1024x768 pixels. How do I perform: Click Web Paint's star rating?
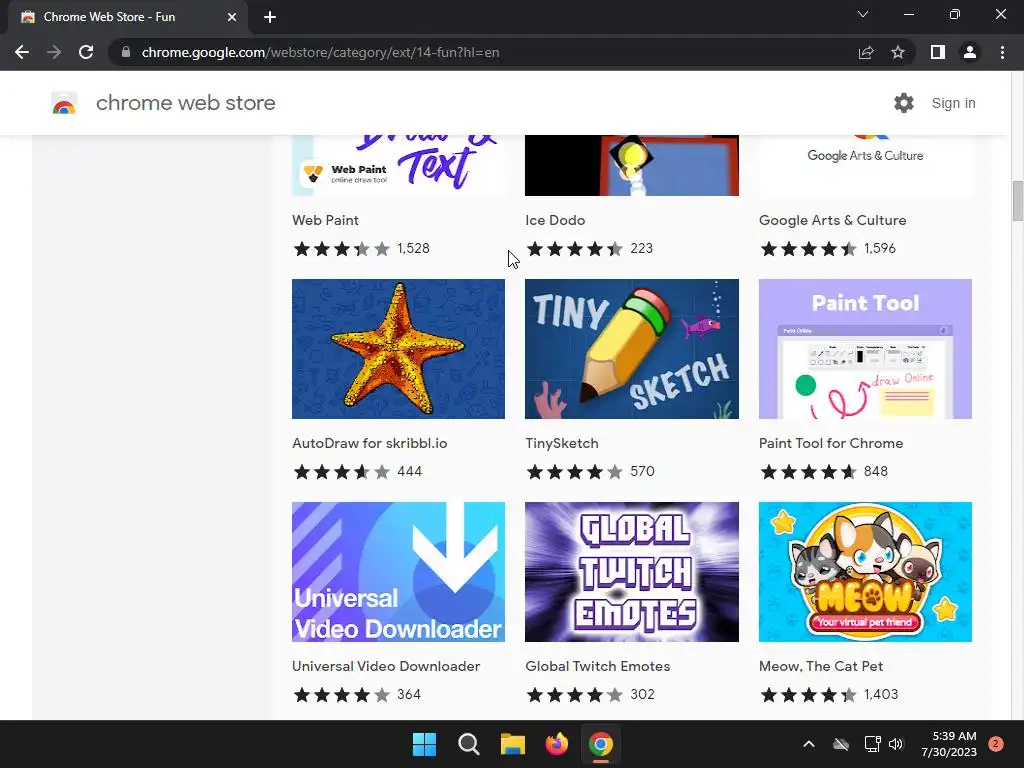click(342, 249)
